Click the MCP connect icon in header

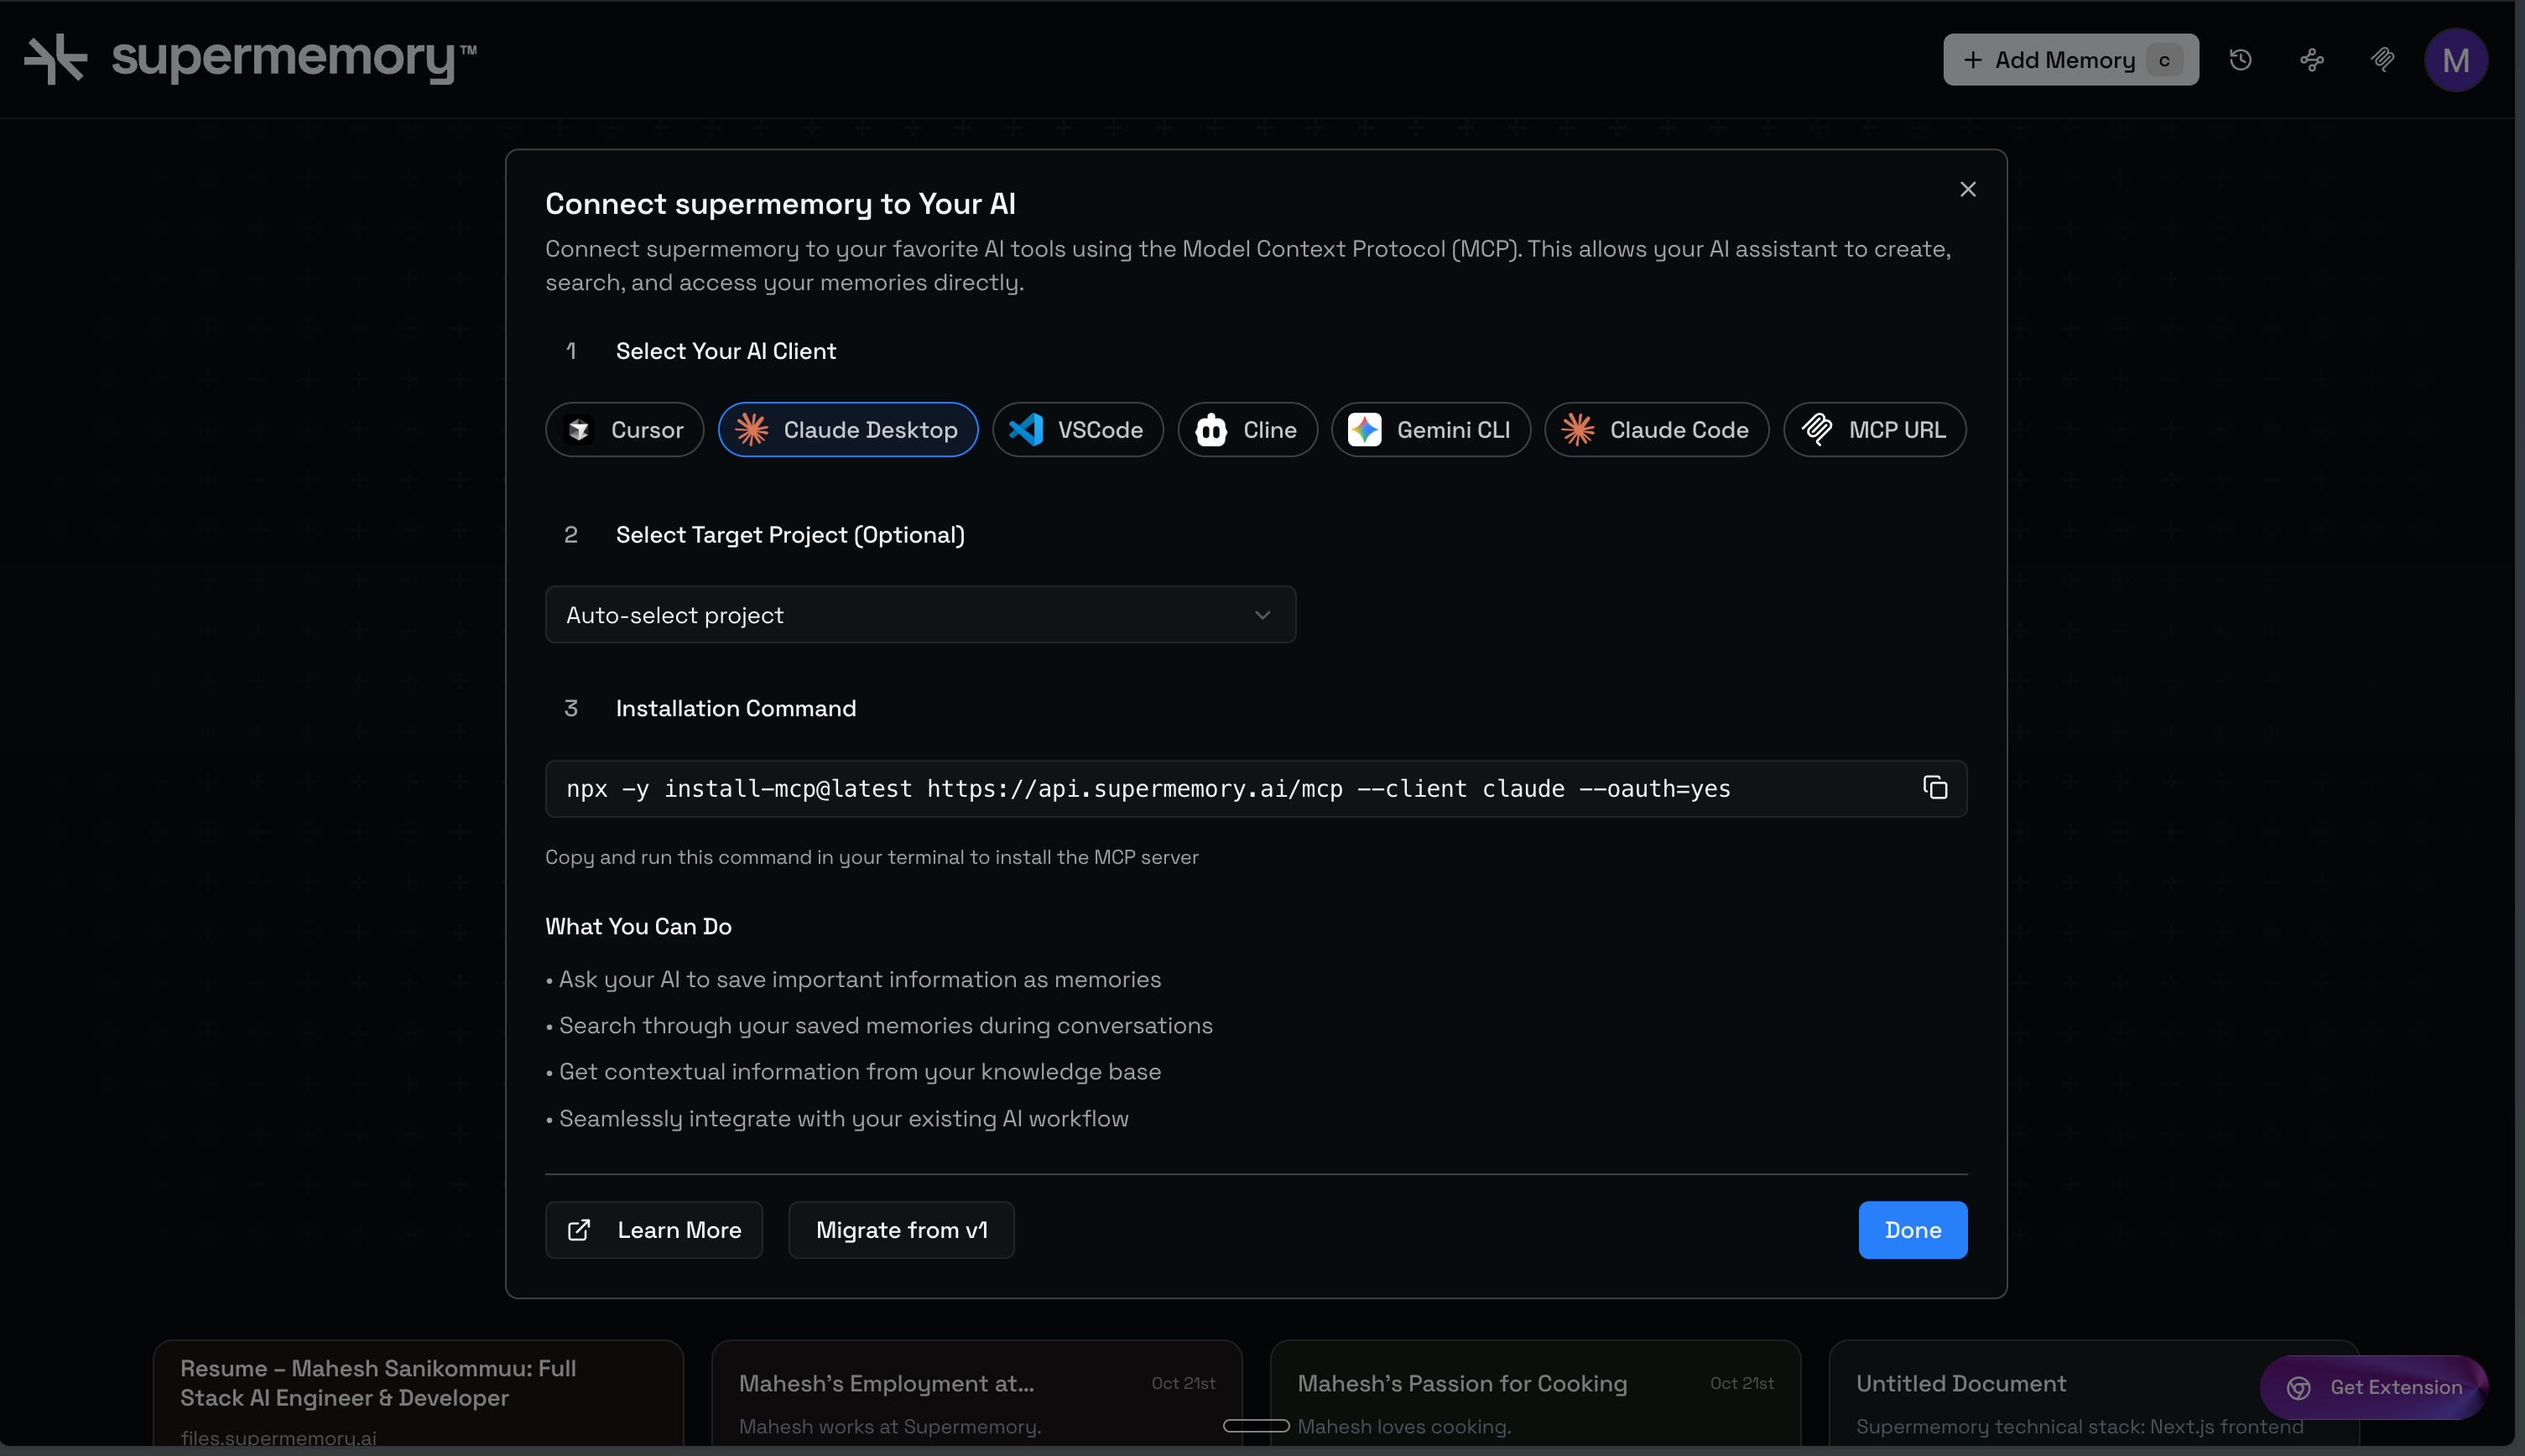click(2382, 60)
